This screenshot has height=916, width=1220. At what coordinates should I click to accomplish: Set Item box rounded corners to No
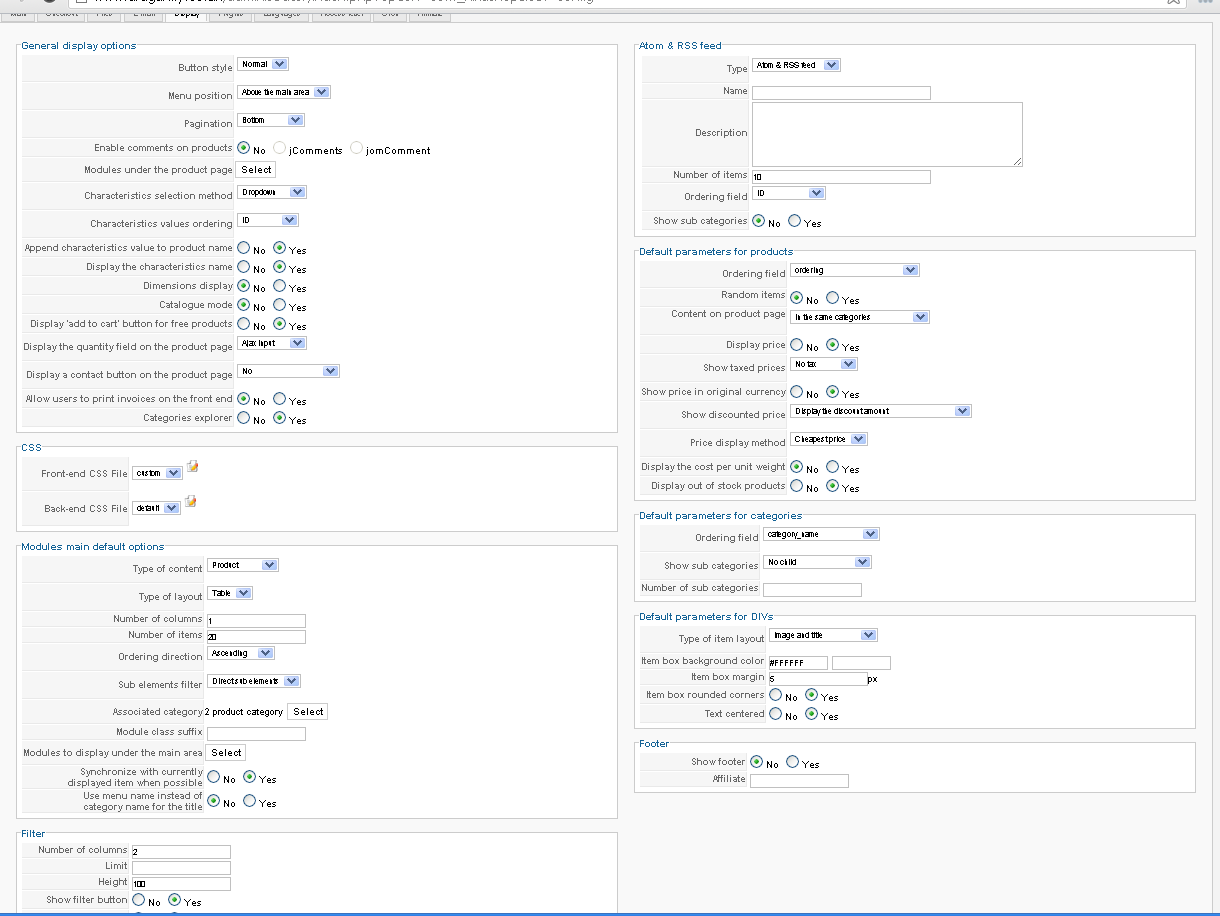776,695
